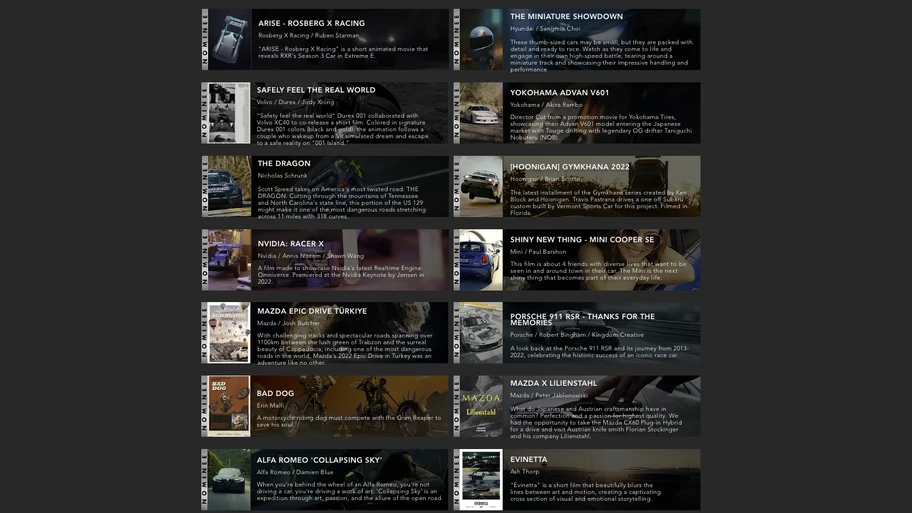
Task: Select THE MINIATURE SHOWDOWN title
Action: 567,17
